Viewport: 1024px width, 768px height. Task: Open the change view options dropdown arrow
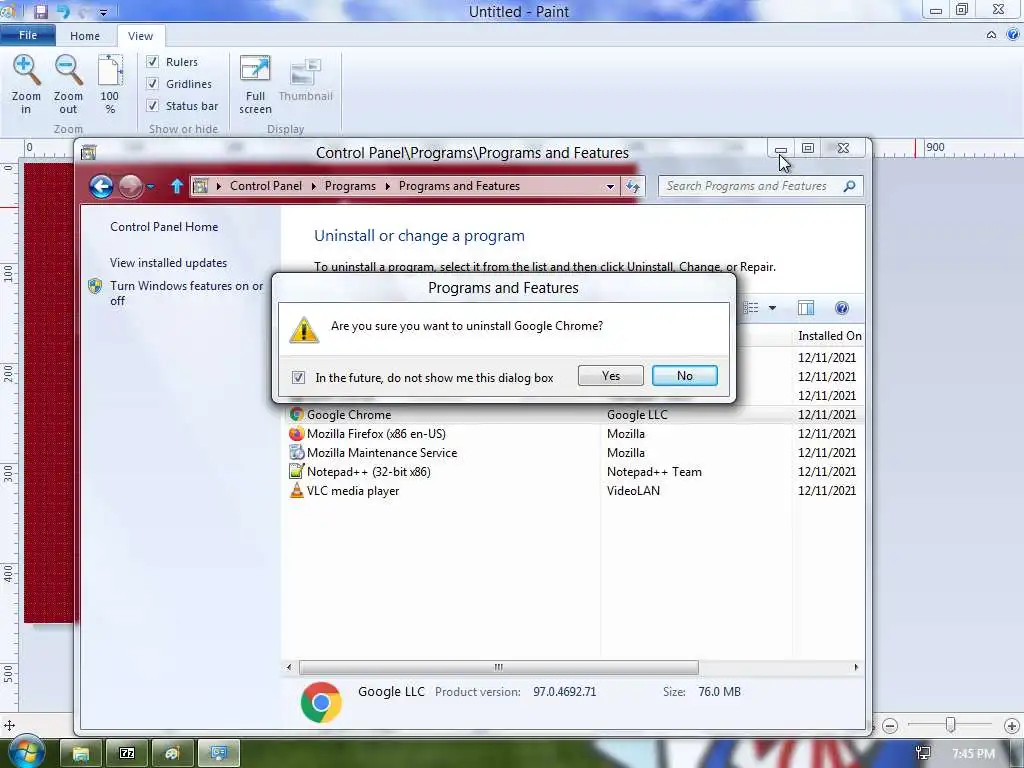tap(772, 308)
